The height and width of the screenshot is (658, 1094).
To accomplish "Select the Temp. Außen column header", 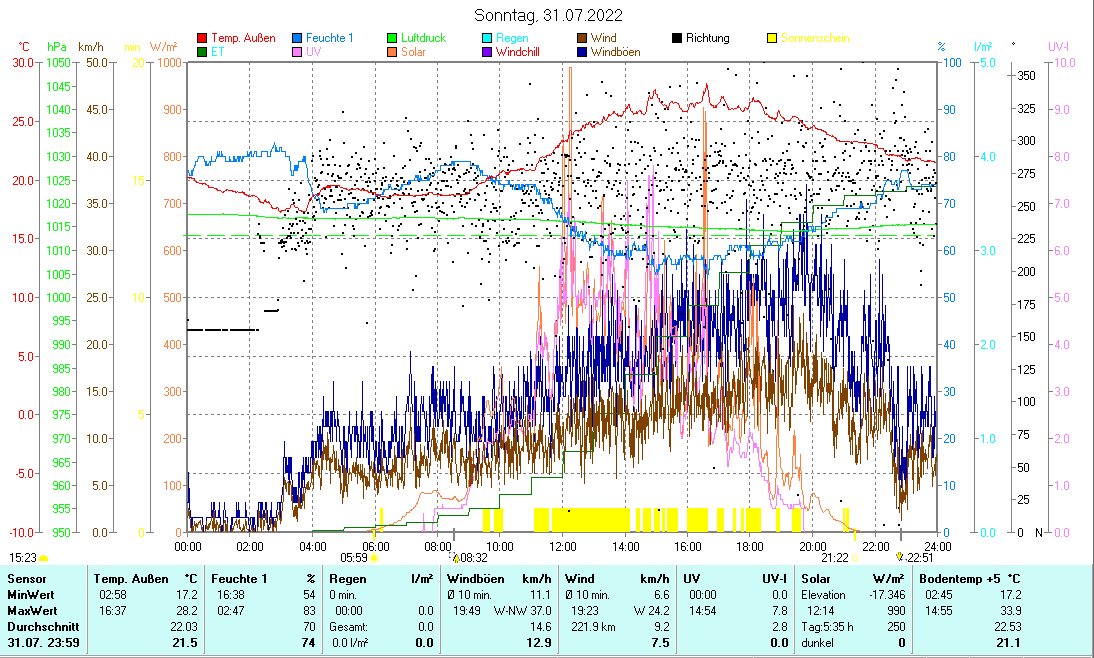I will click(145, 579).
